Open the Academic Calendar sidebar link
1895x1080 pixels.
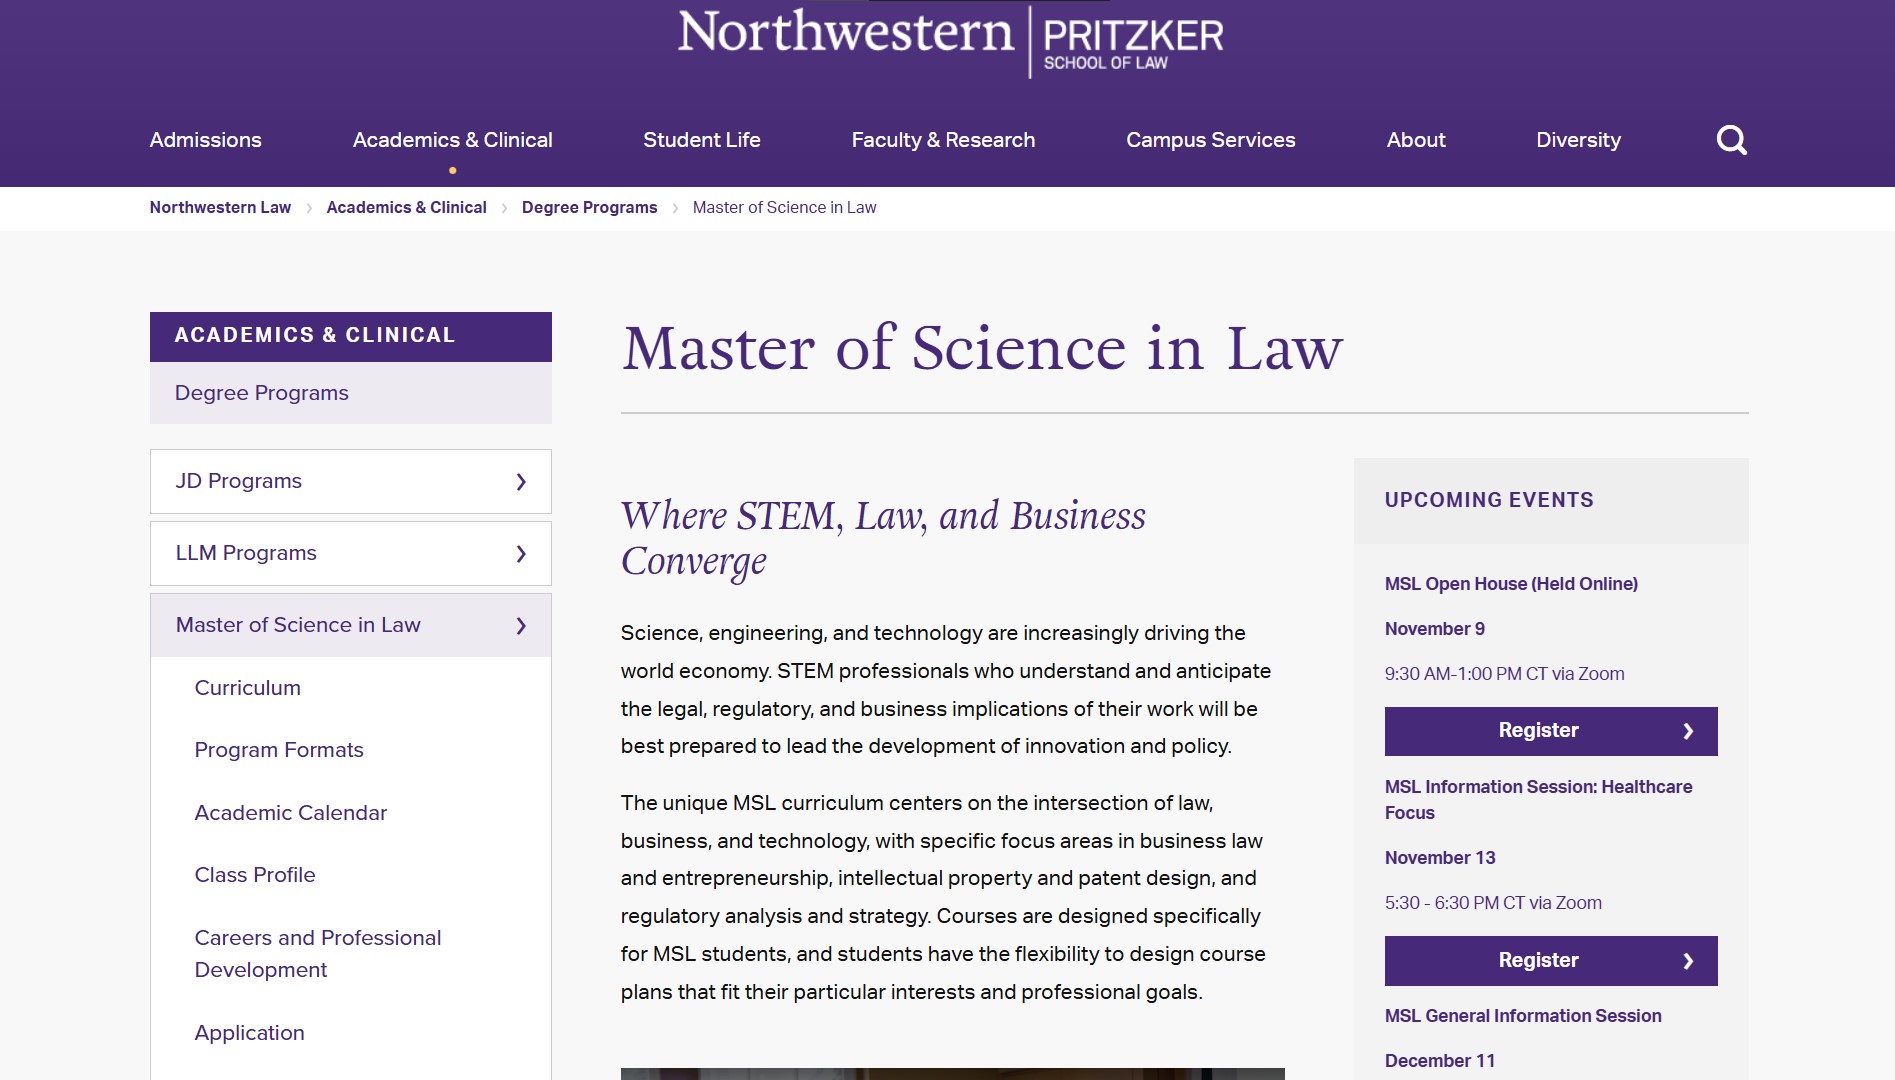(x=291, y=813)
